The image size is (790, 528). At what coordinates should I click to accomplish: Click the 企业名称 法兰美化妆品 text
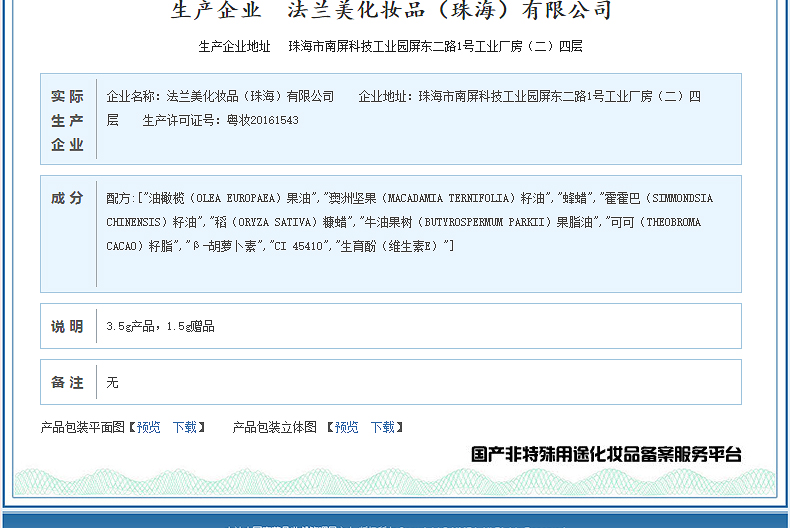click(220, 96)
